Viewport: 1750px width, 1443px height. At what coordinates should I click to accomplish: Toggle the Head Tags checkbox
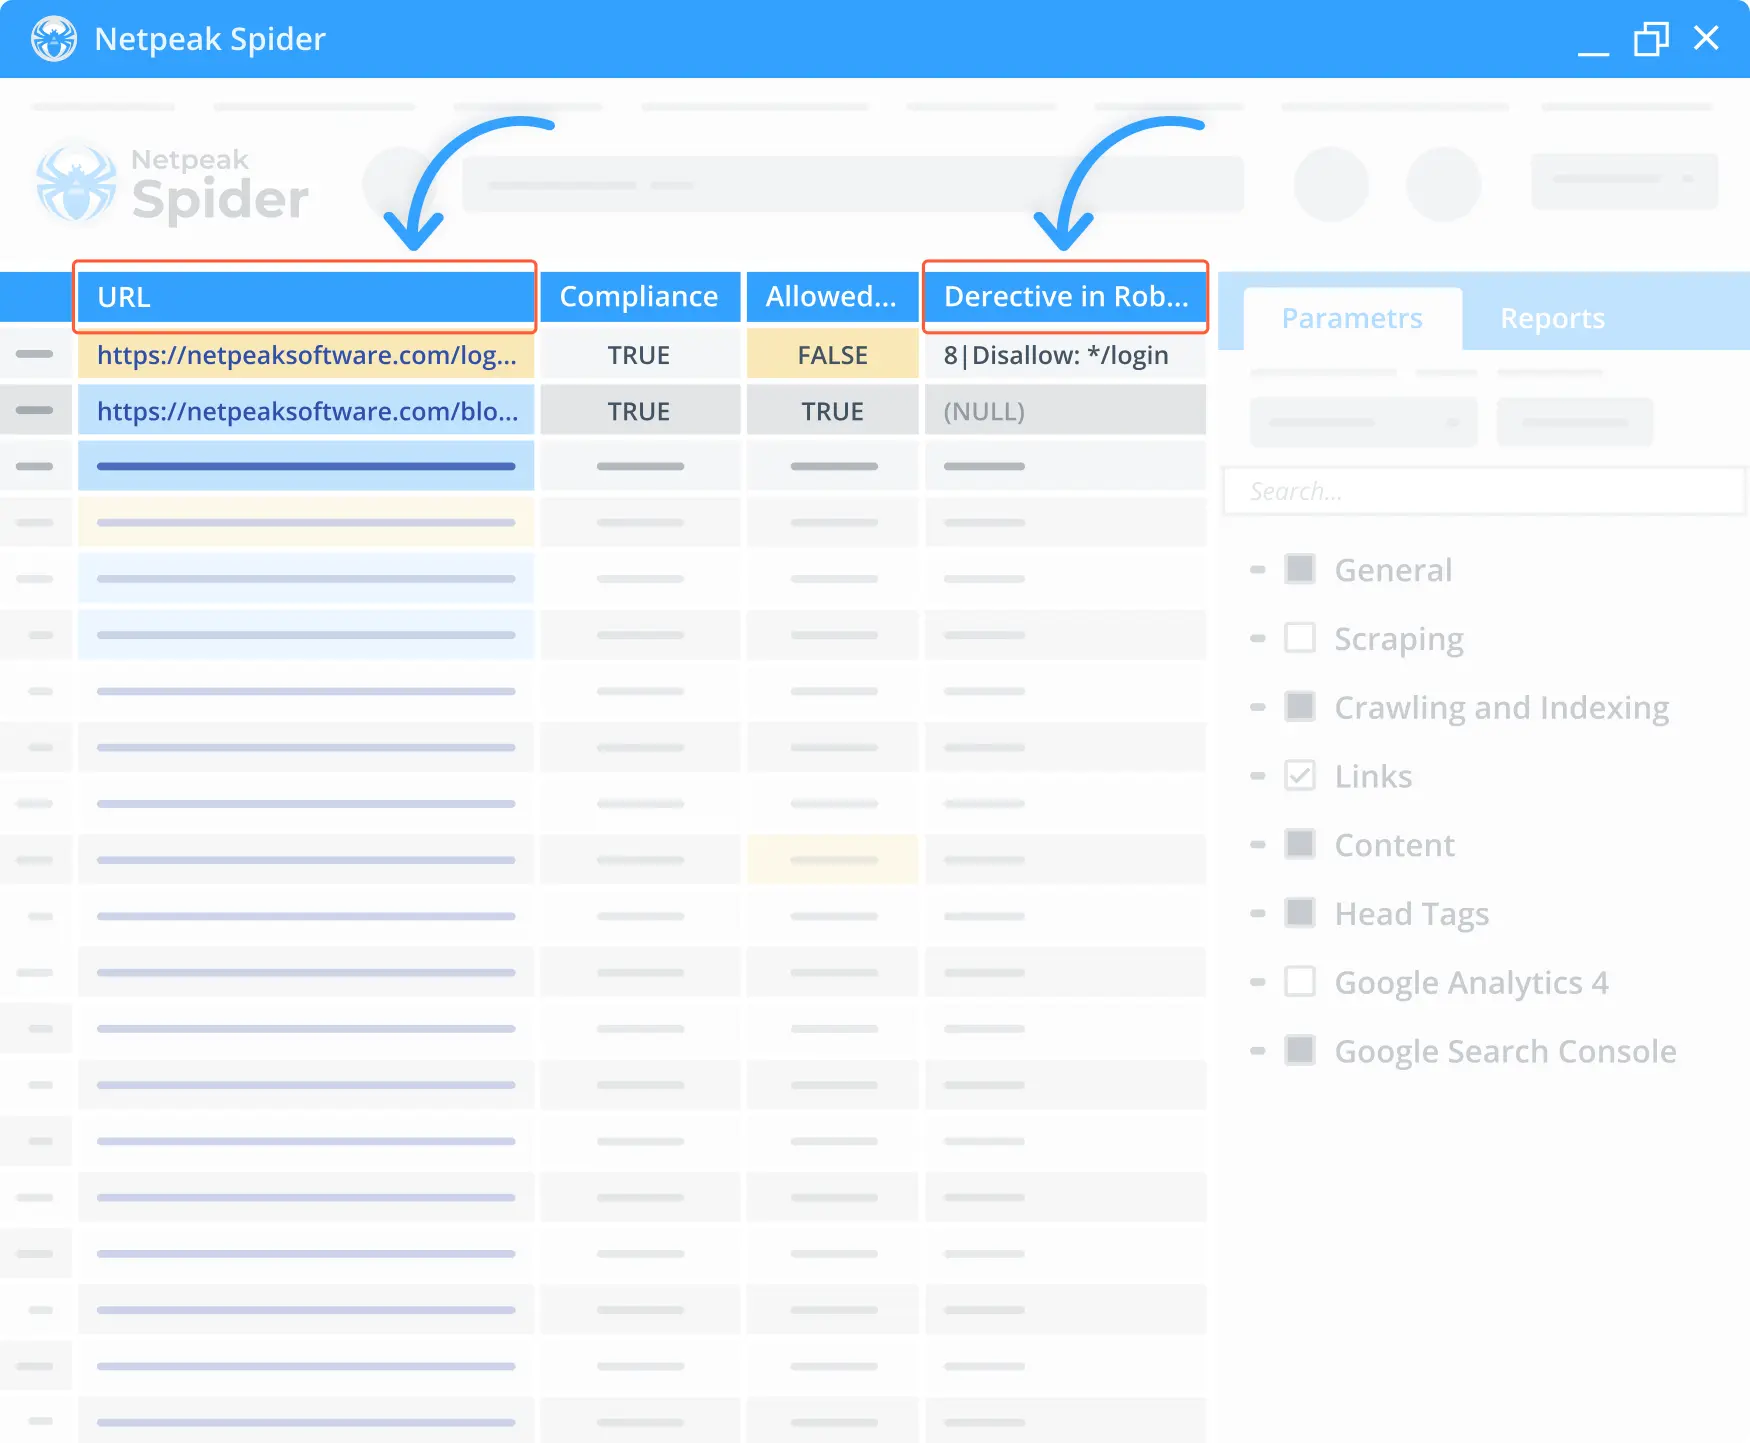(1300, 913)
